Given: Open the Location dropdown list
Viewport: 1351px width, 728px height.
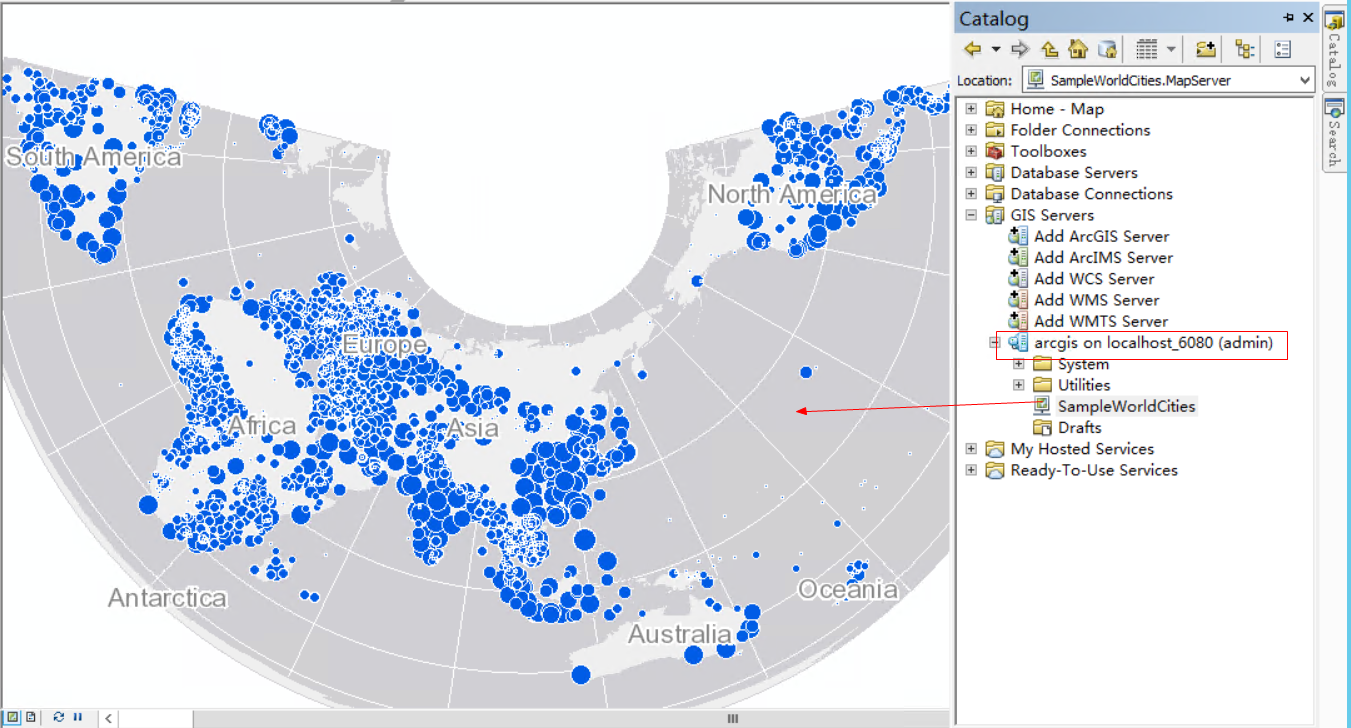Looking at the screenshot, I should point(1304,80).
